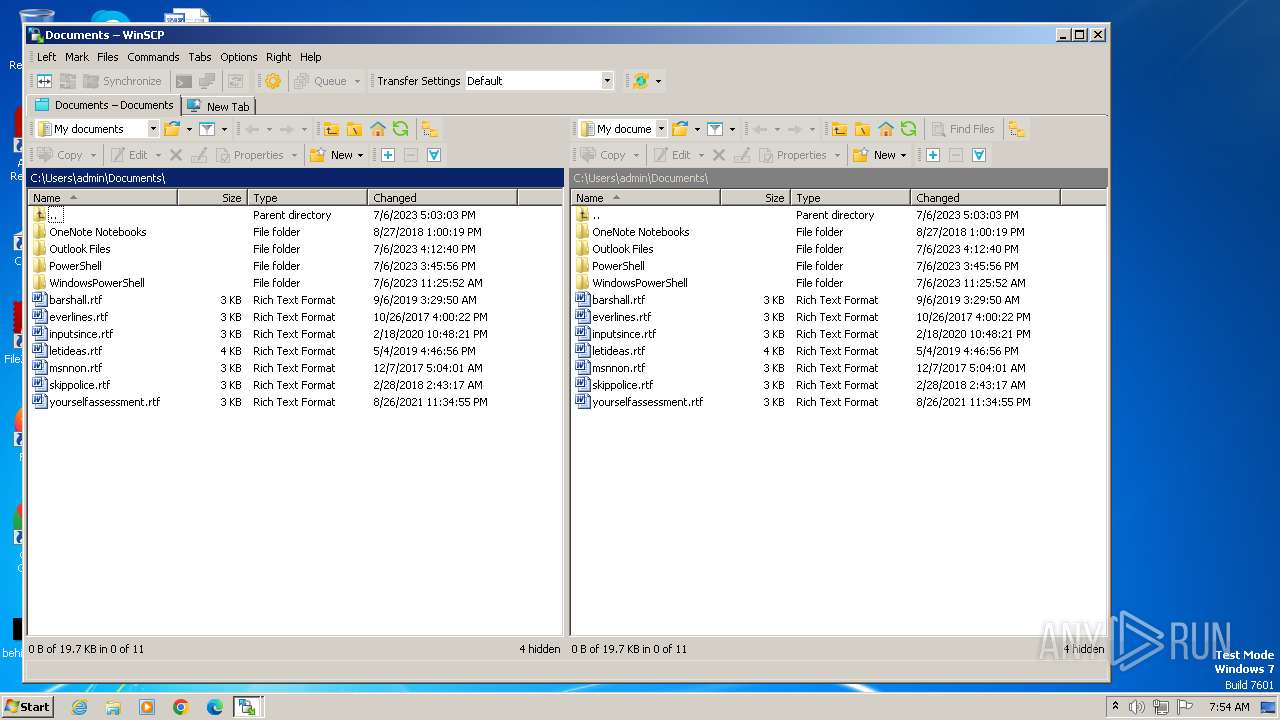This screenshot has height=720, width=1280.
Task: Click the left panel 4 hidden status text
Action: pos(540,649)
